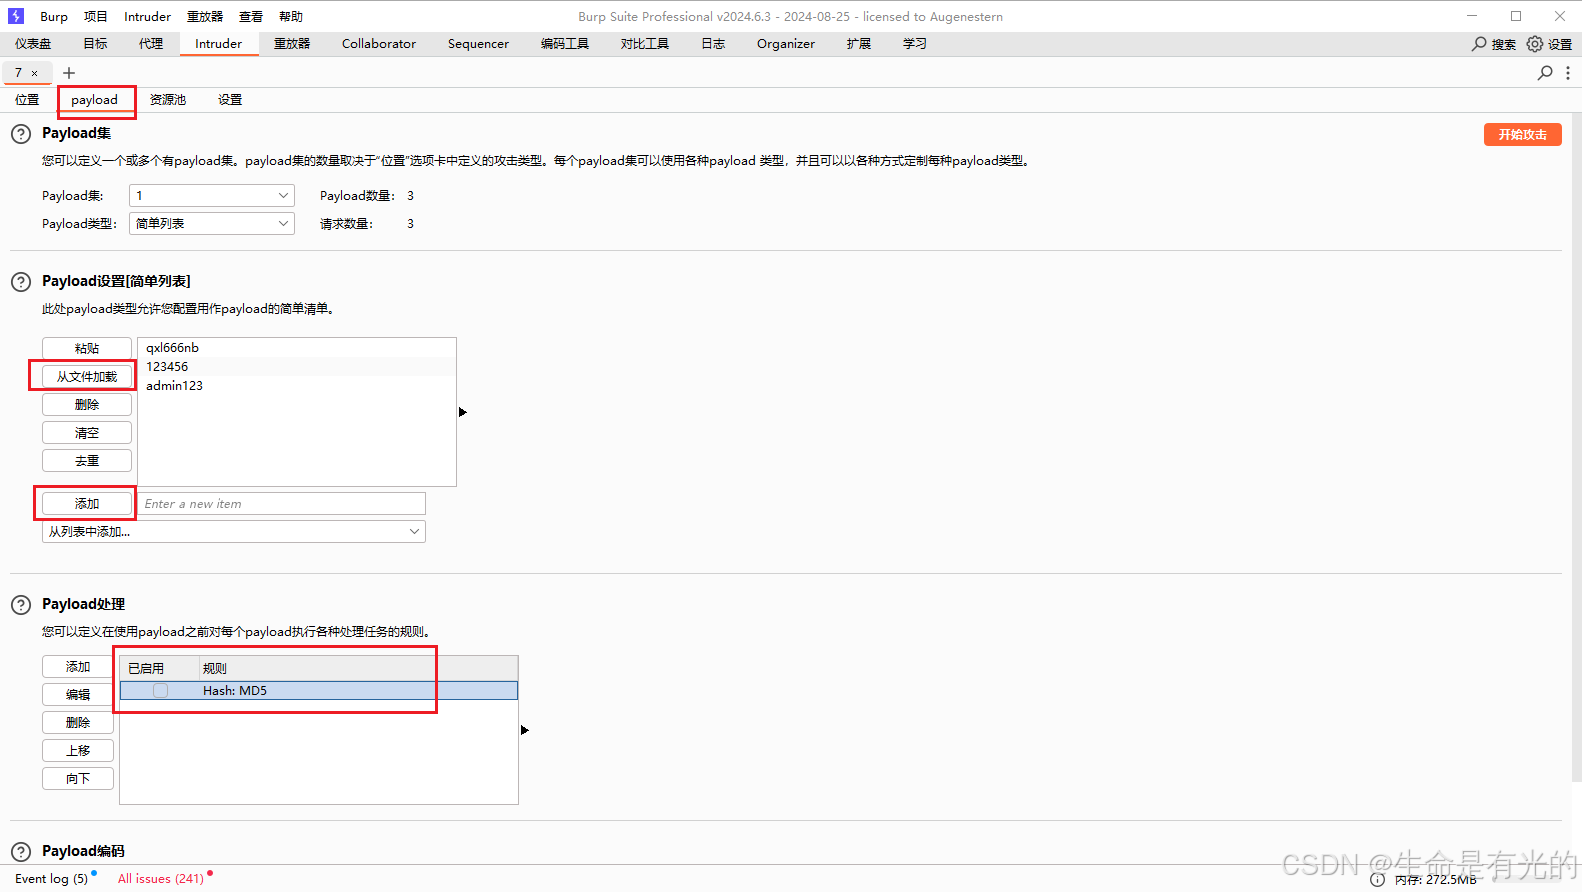Click 添加 button next to new item field

coord(87,504)
